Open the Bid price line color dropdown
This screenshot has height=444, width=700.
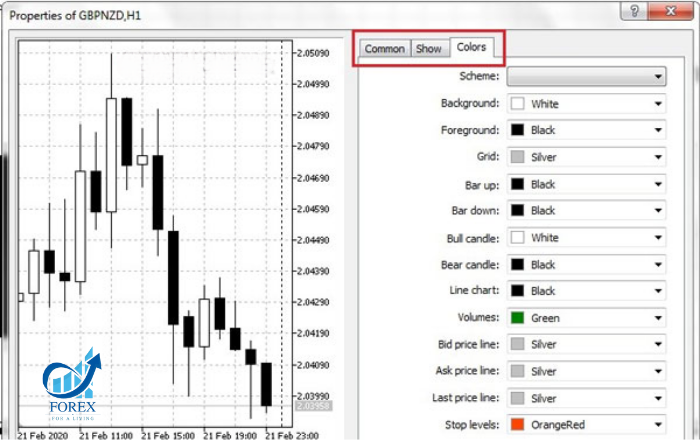coord(586,344)
